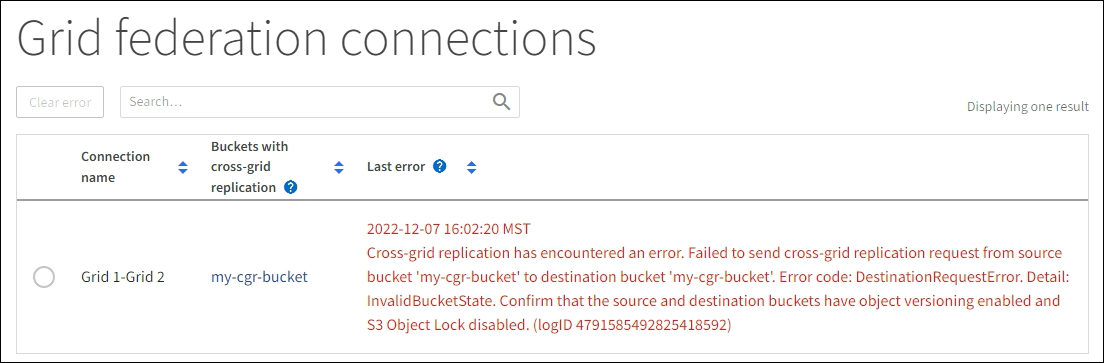Image resolution: width=1104 pixels, height=363 pixels.
Task: Select the Grid 1-Grid 2 connection name
Action: 123,276
